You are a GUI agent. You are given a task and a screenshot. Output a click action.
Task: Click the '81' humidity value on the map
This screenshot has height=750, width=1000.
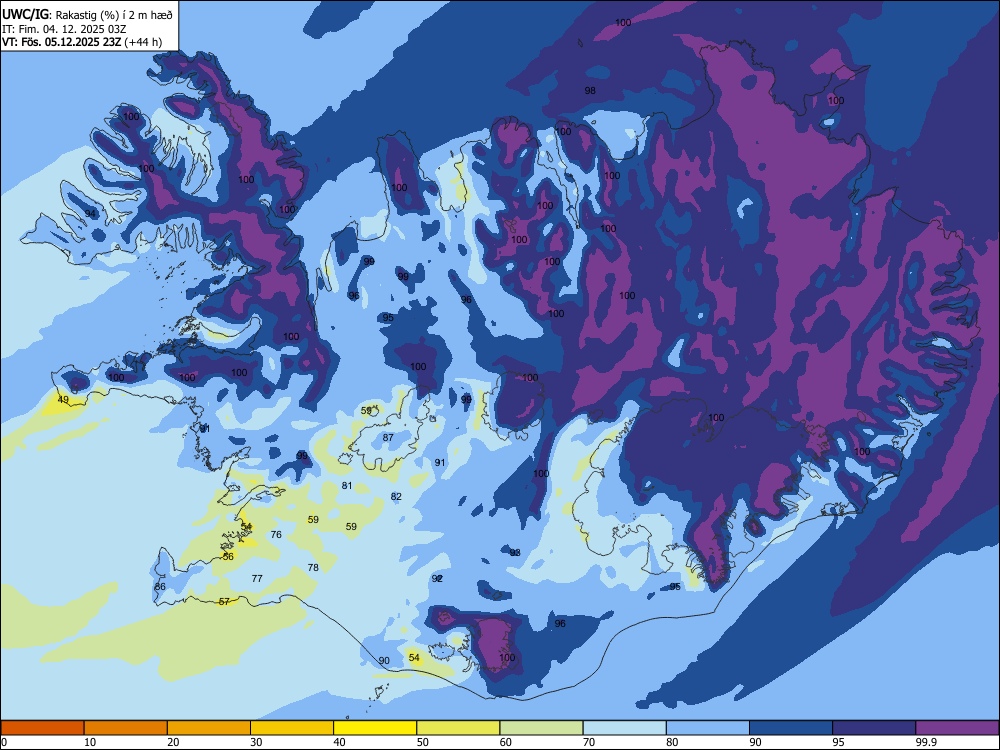point(347,485)
